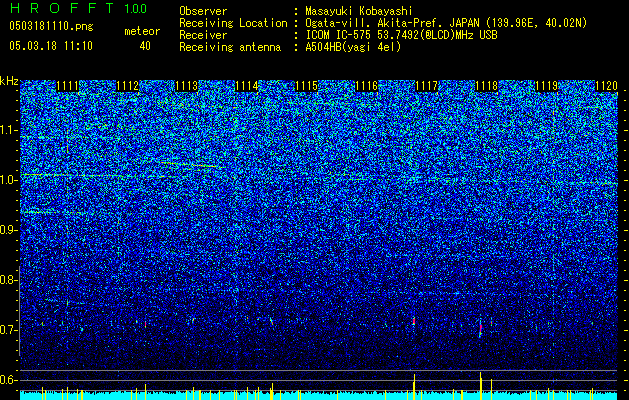Click the A504HB(yagi 4el) antenna text
The image size is (629, 400).
[353, 47]
